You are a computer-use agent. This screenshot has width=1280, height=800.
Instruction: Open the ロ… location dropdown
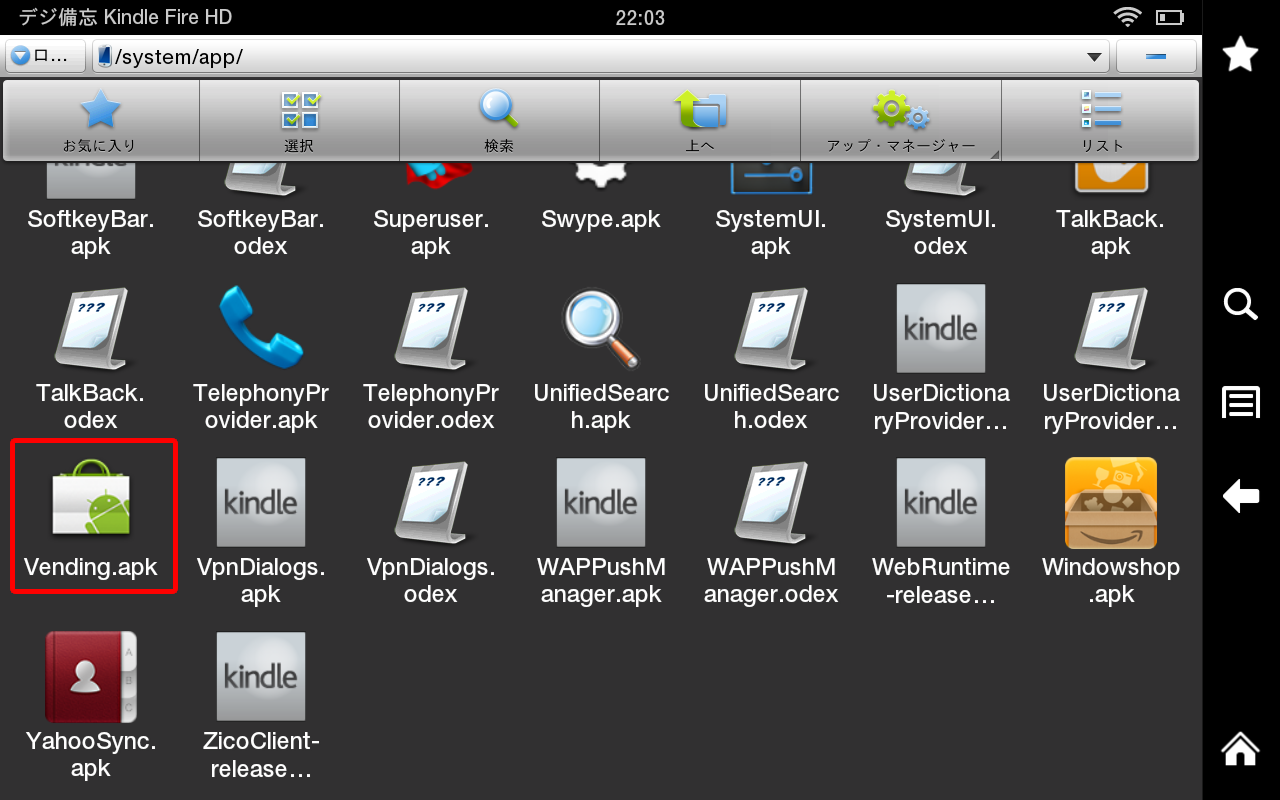tap(45, 57)
